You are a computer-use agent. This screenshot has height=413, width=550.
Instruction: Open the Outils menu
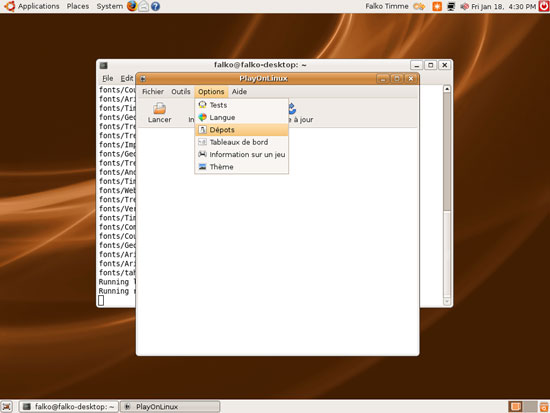(181, 92)
